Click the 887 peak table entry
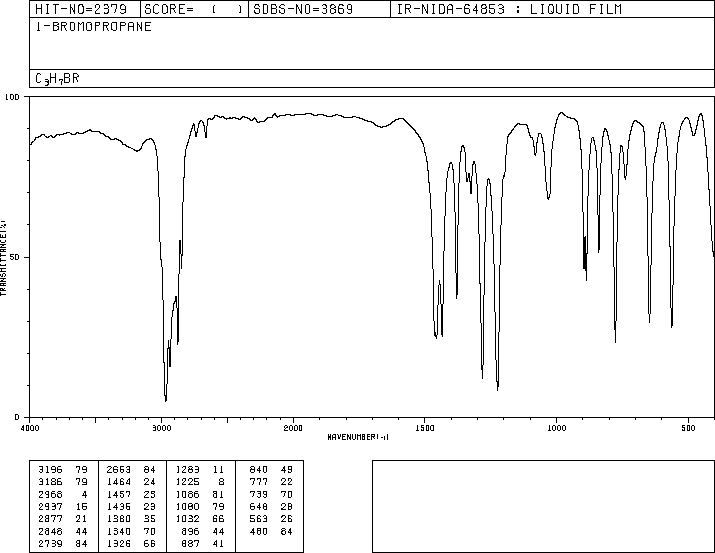The width and height of the screenshot is (715, 553). 203,544
